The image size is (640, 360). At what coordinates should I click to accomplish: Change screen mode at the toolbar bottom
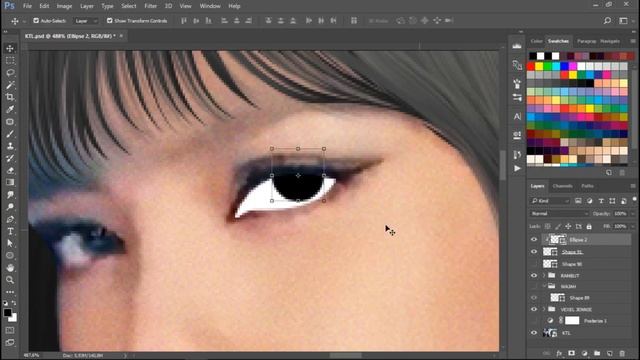pyautogui.click(x=10, y=342)
